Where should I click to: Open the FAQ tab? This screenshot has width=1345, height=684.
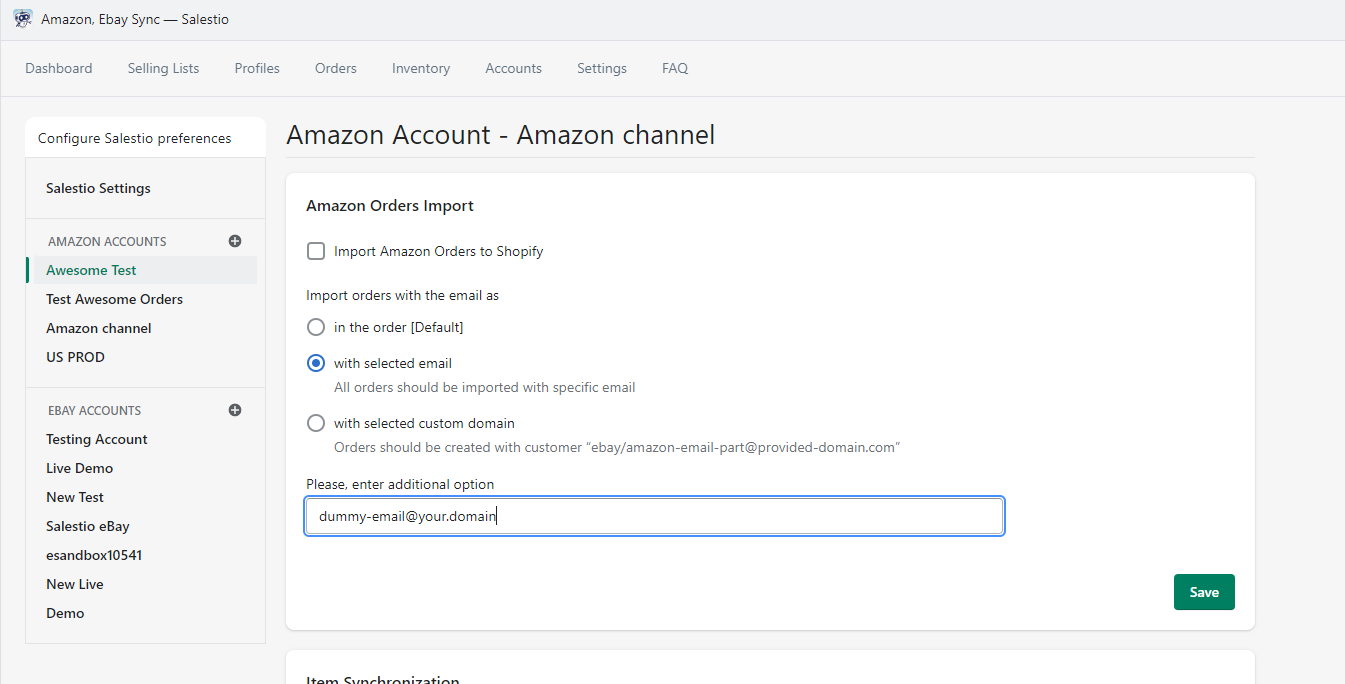pyautogui.click(x=675, y=68)
